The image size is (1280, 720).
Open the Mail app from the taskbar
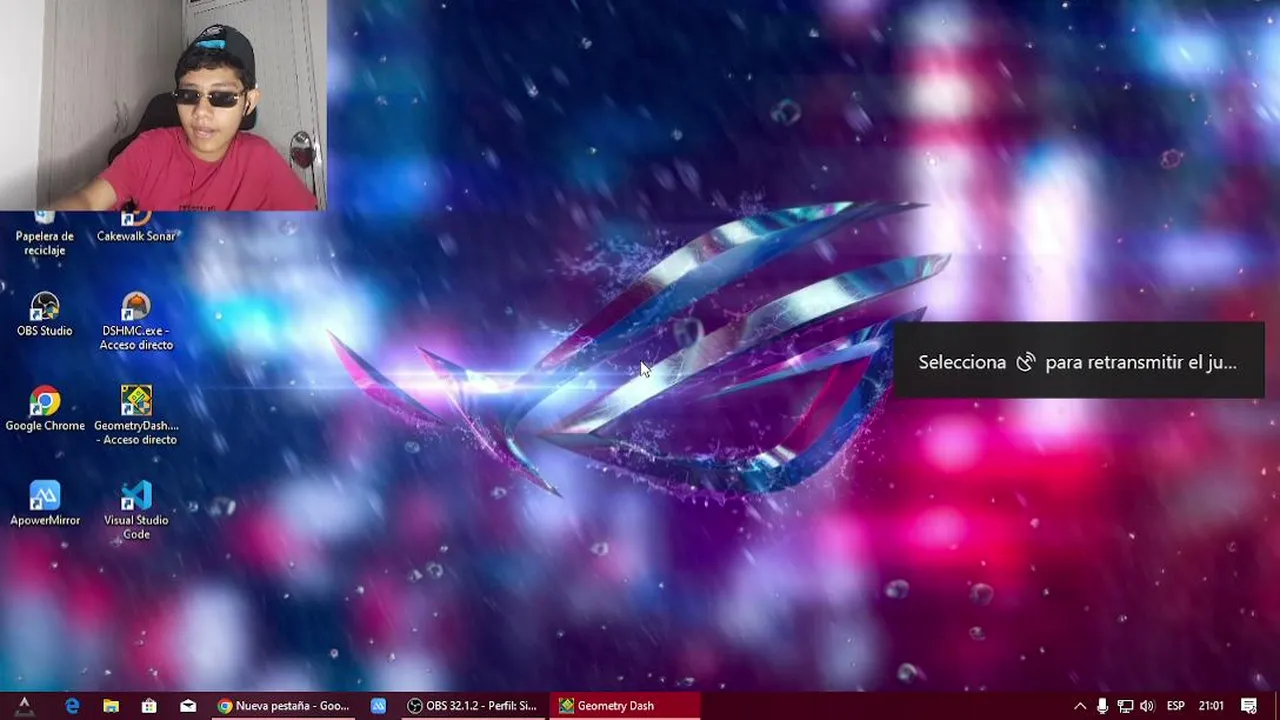(188, 706)
